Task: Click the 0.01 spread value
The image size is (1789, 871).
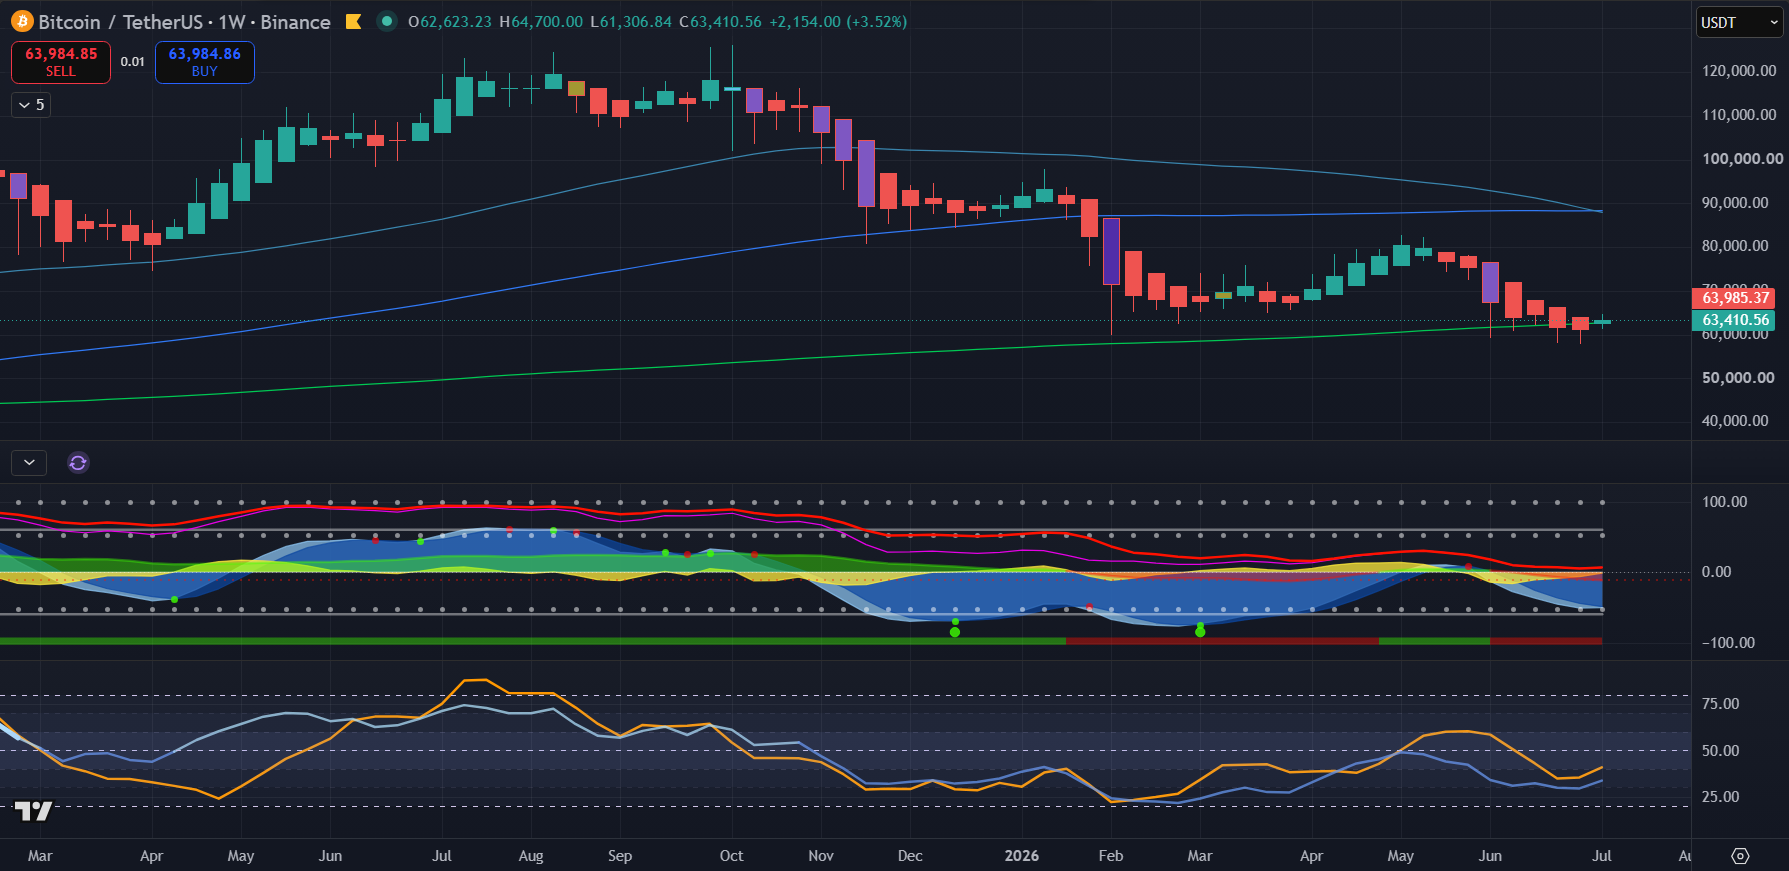Action: click(133, 62)
